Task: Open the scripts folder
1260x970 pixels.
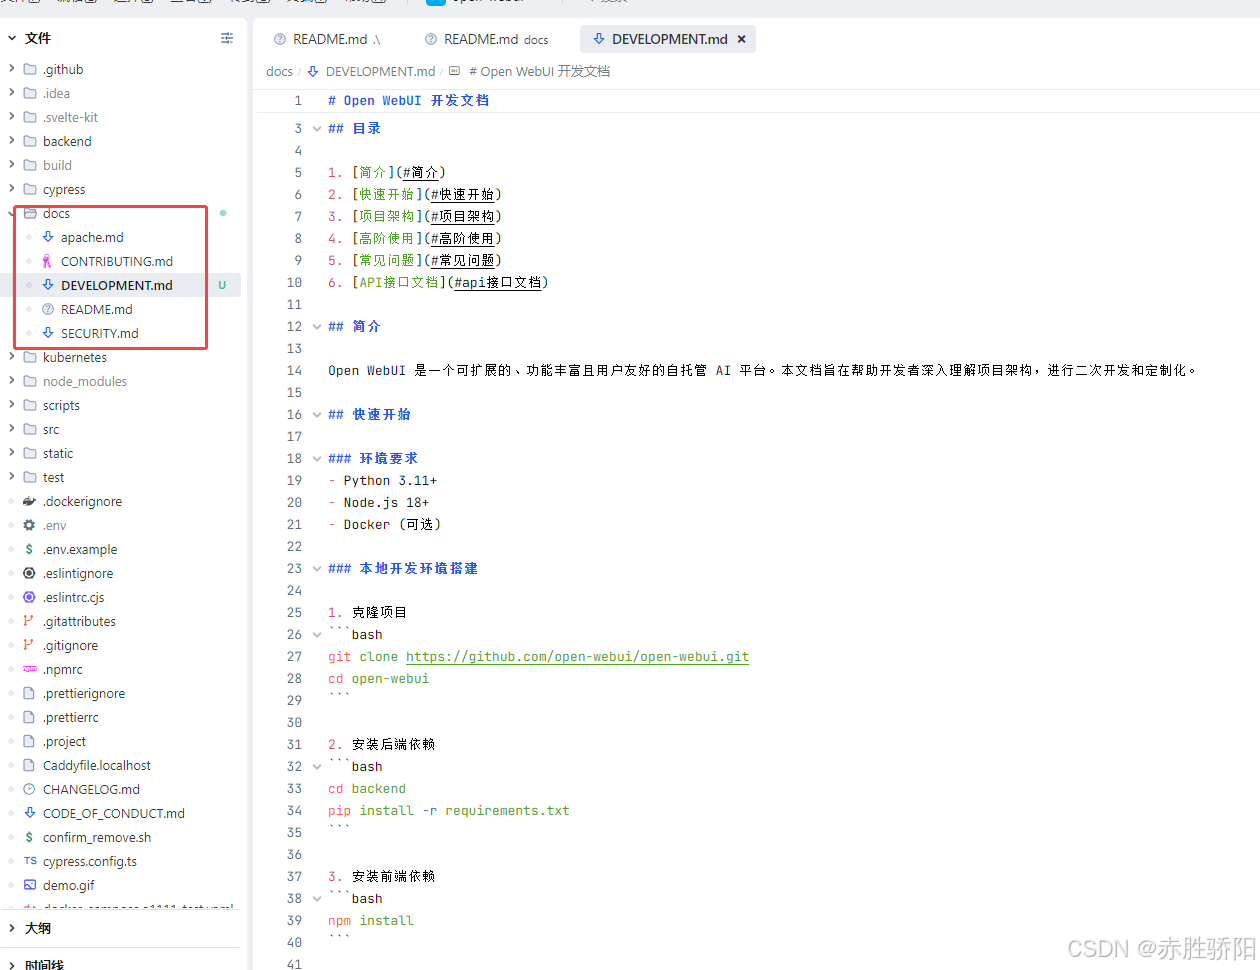Action: (61, 405)
